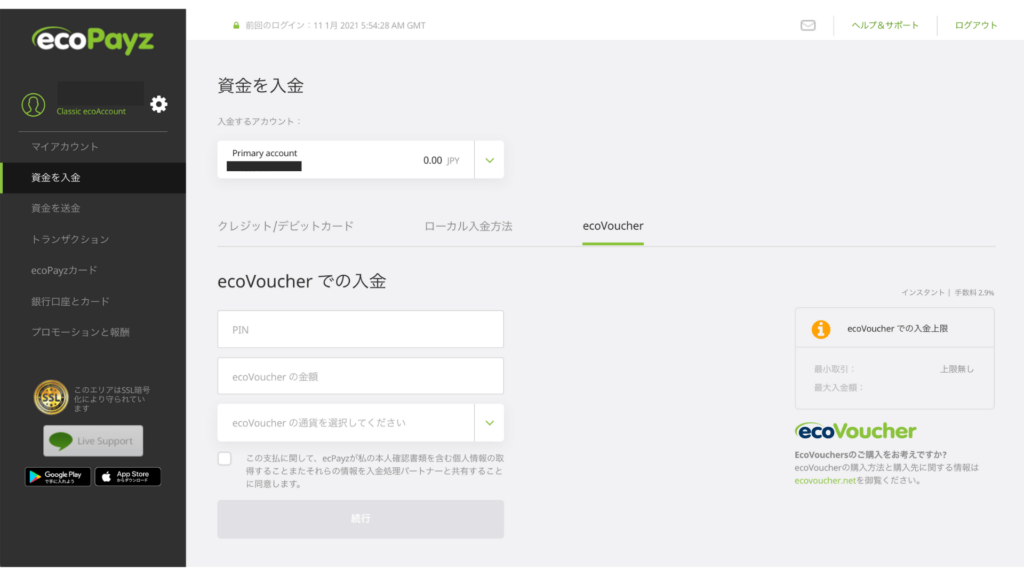The width and height of the screenshot is (1024, 576).
Task: Start Live Support chat
Action: [x=93, y=441]
